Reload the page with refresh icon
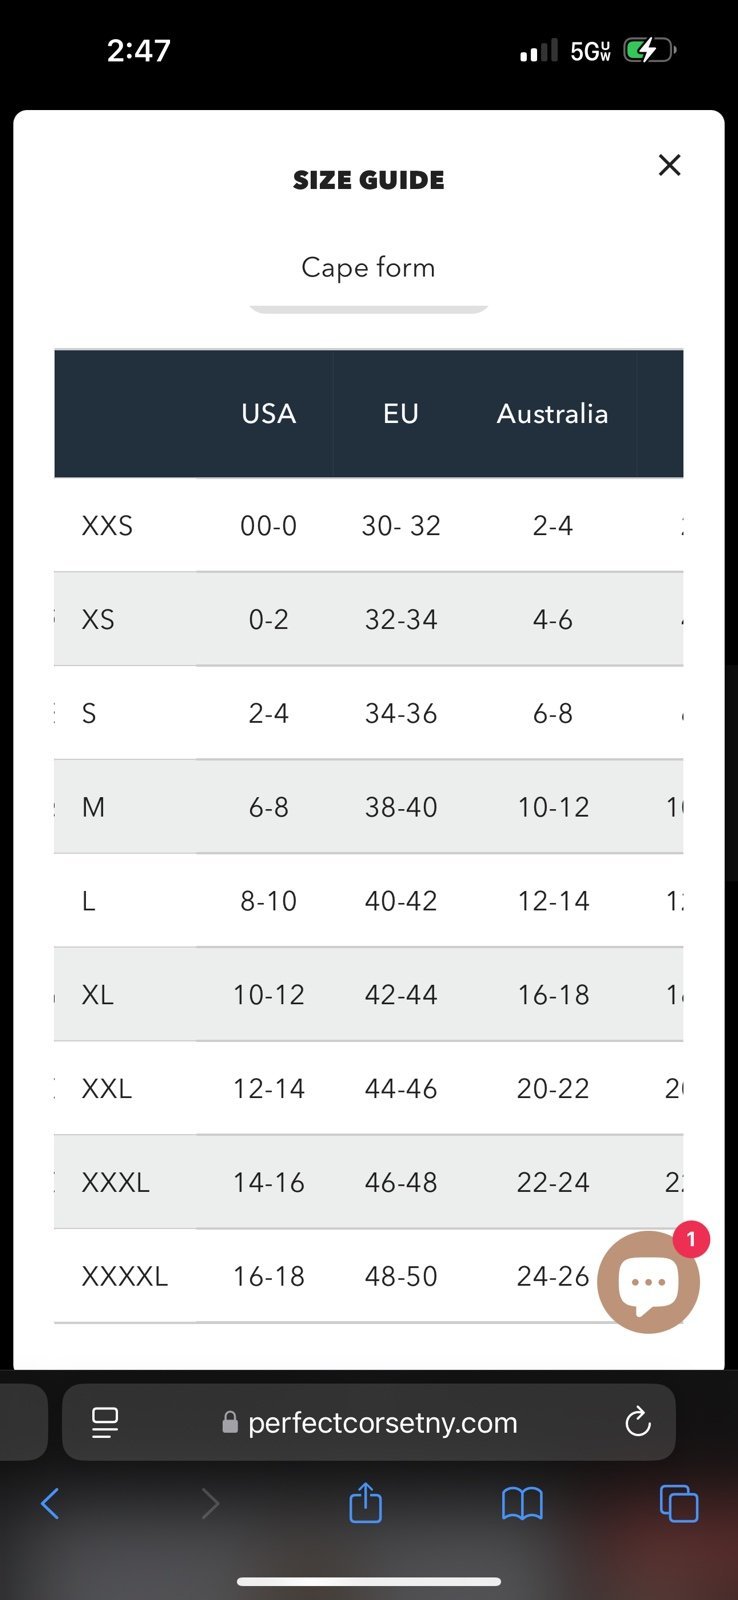738x1600 pixels. pos(638,1422)
